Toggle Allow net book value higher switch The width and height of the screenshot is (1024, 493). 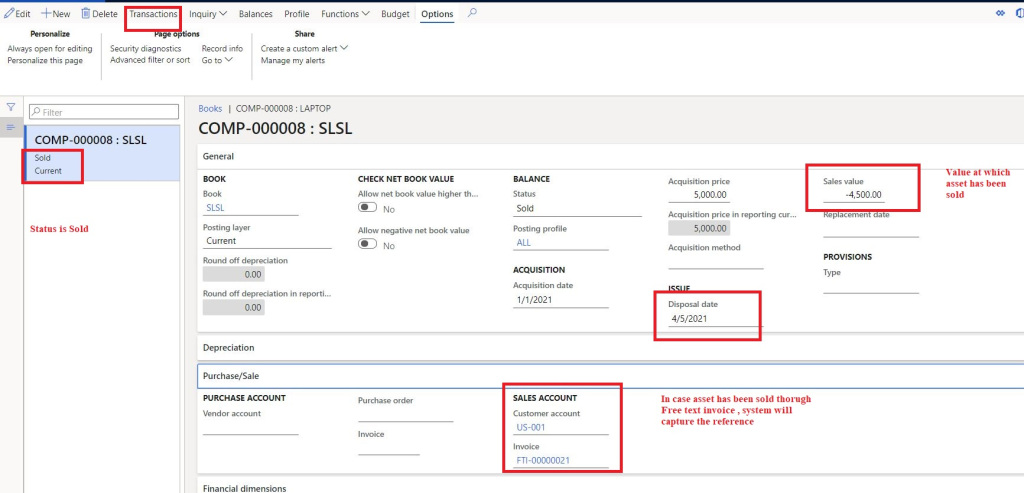[x=368, y=209]
